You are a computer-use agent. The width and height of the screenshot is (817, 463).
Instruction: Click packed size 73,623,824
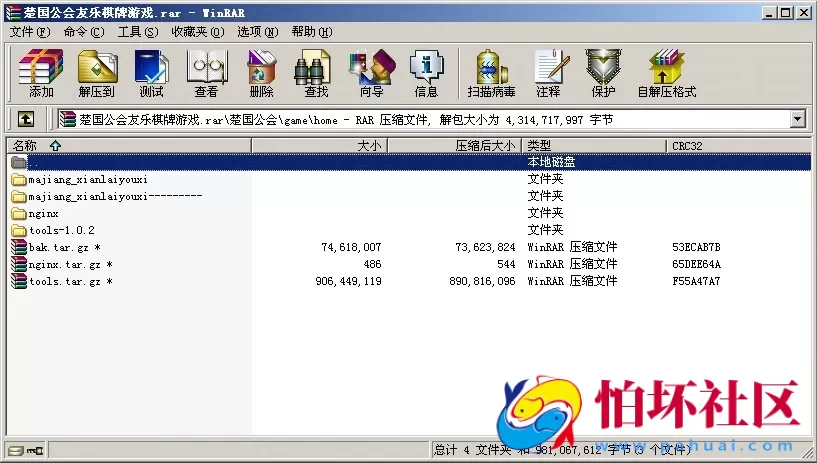click(485, 247)
